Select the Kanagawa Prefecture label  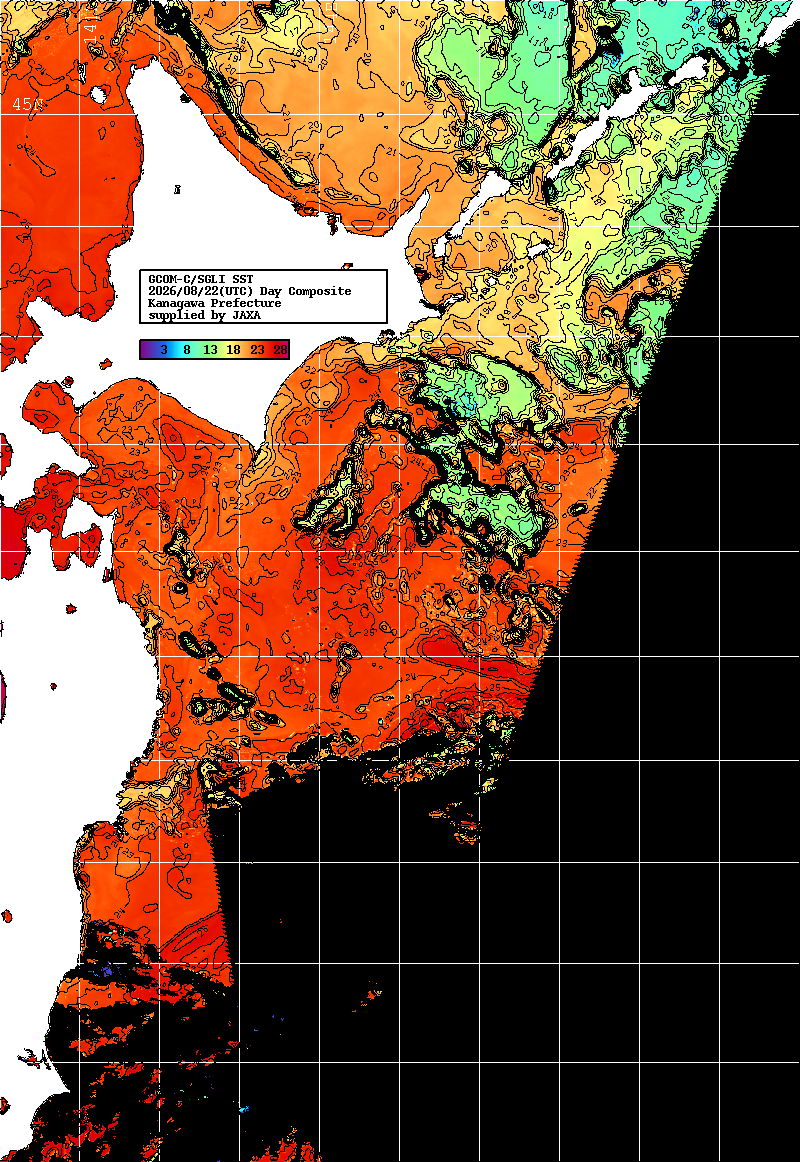pos(215,303)
